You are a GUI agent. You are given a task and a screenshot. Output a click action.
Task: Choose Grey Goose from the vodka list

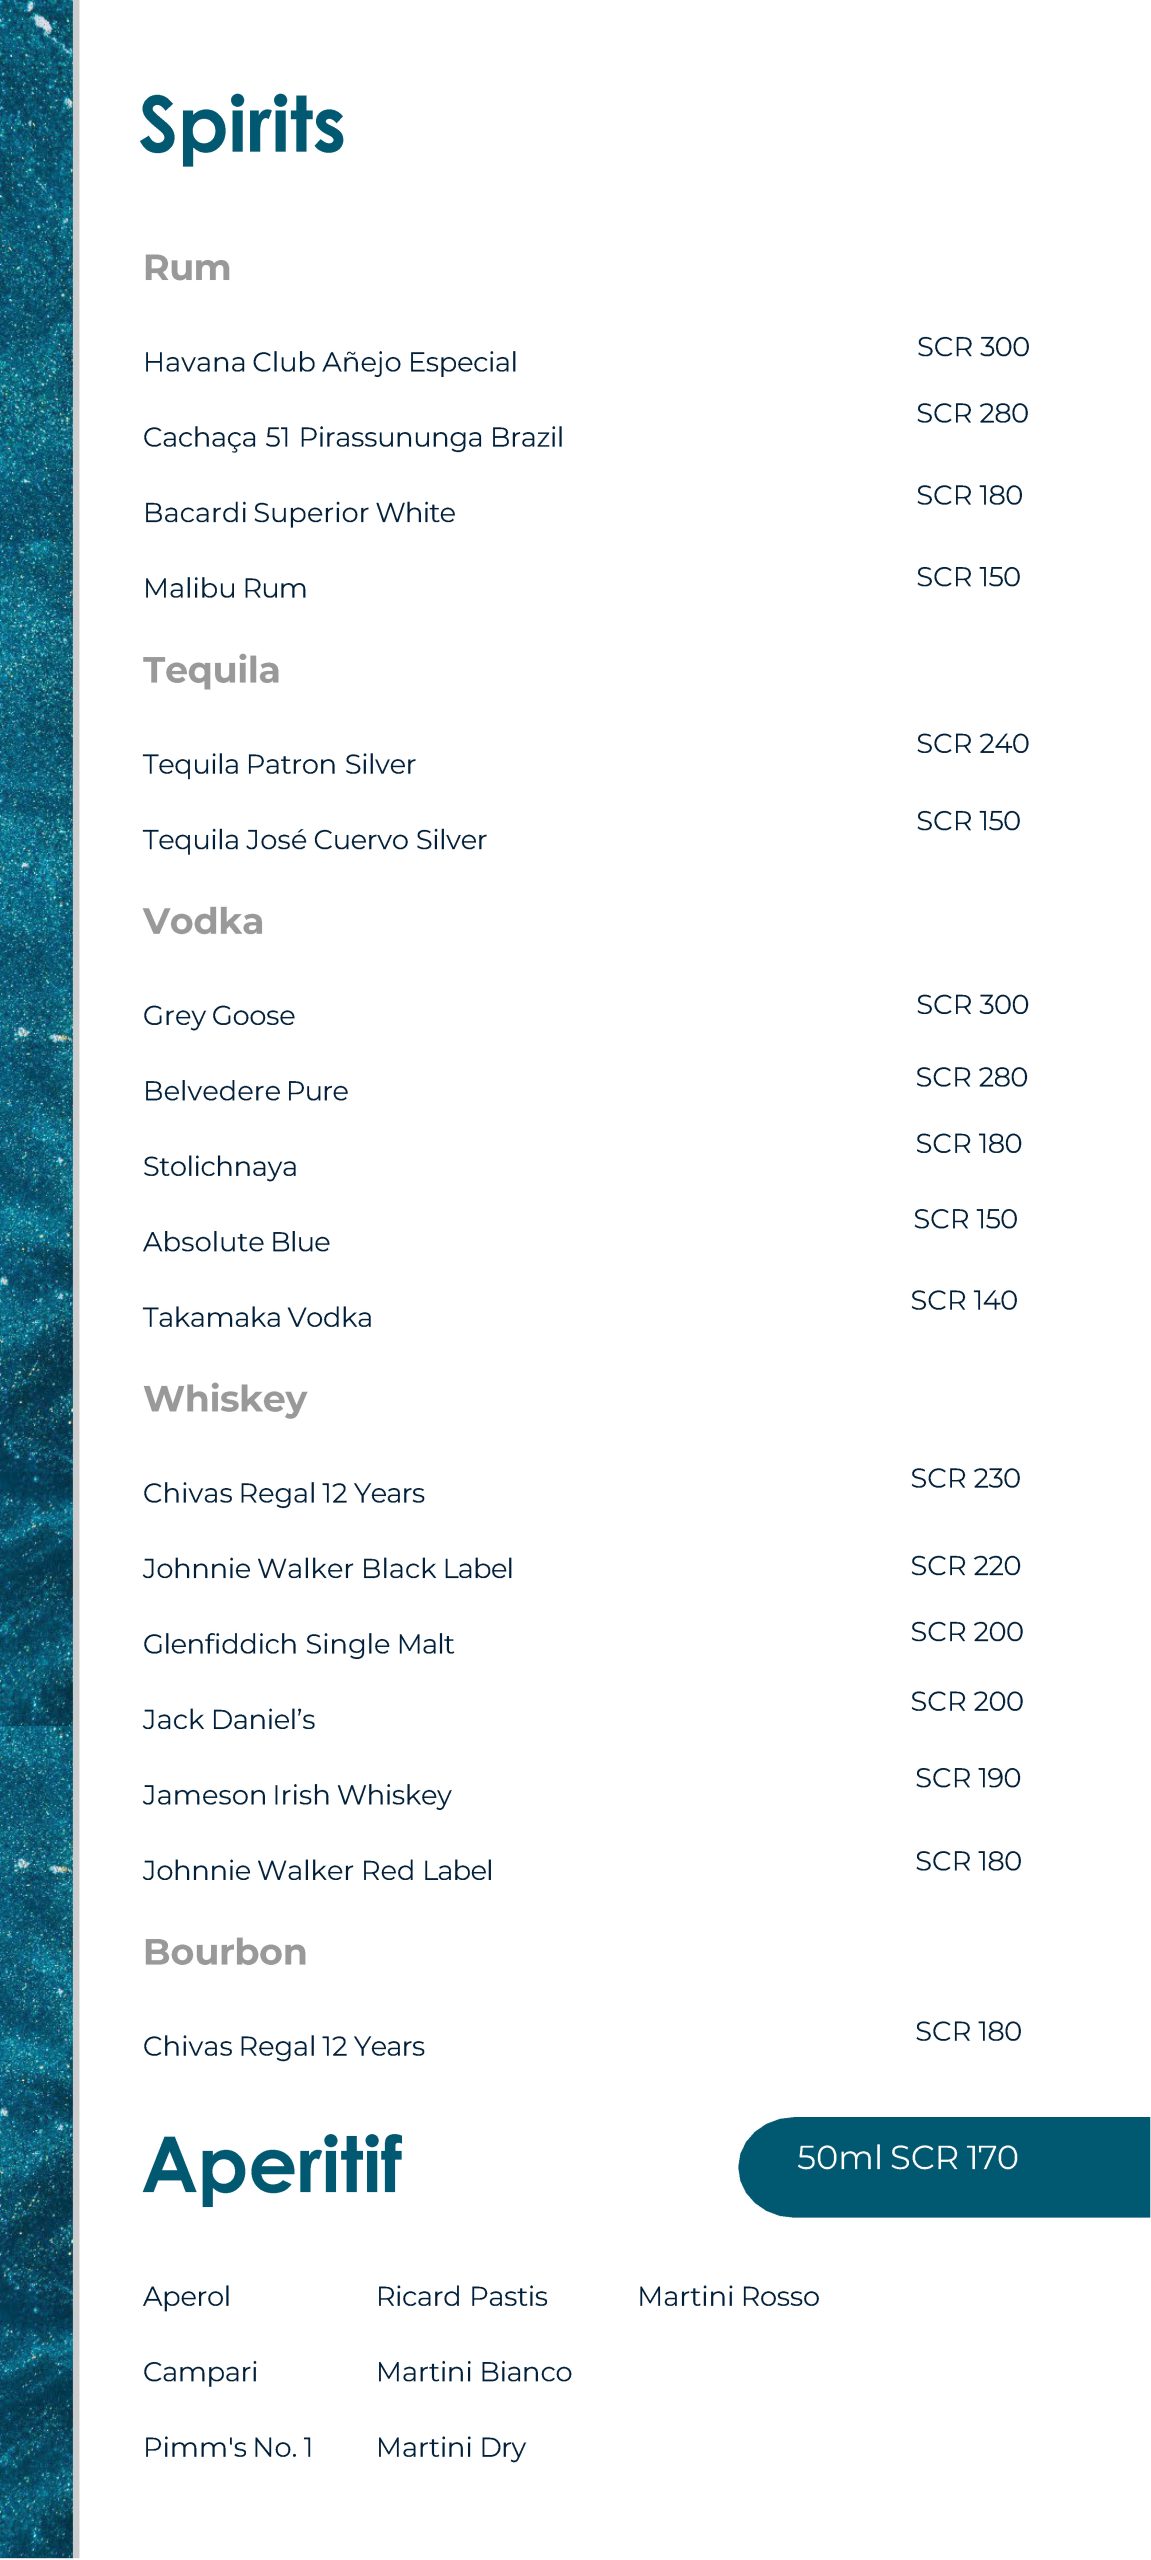(219, 1016)
